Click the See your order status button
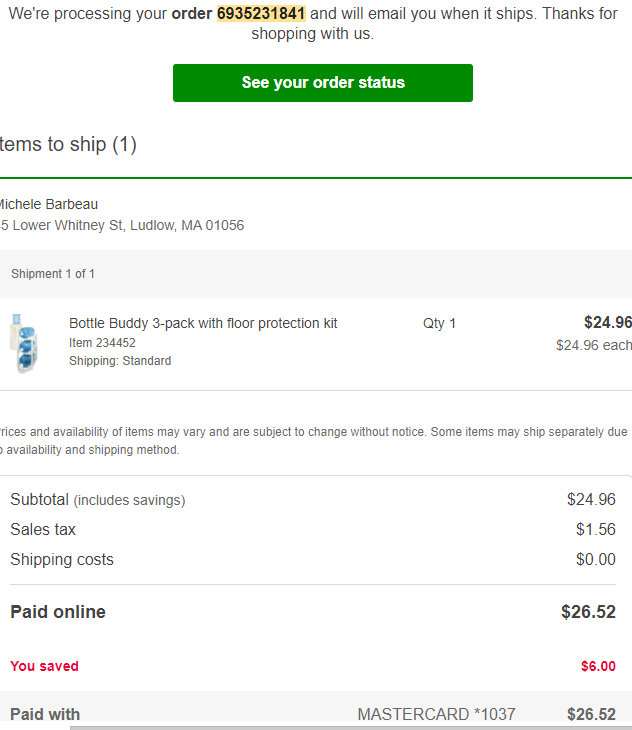Viewport: 632px width, 730px height. pyautogui.click(x=323, y=83)
